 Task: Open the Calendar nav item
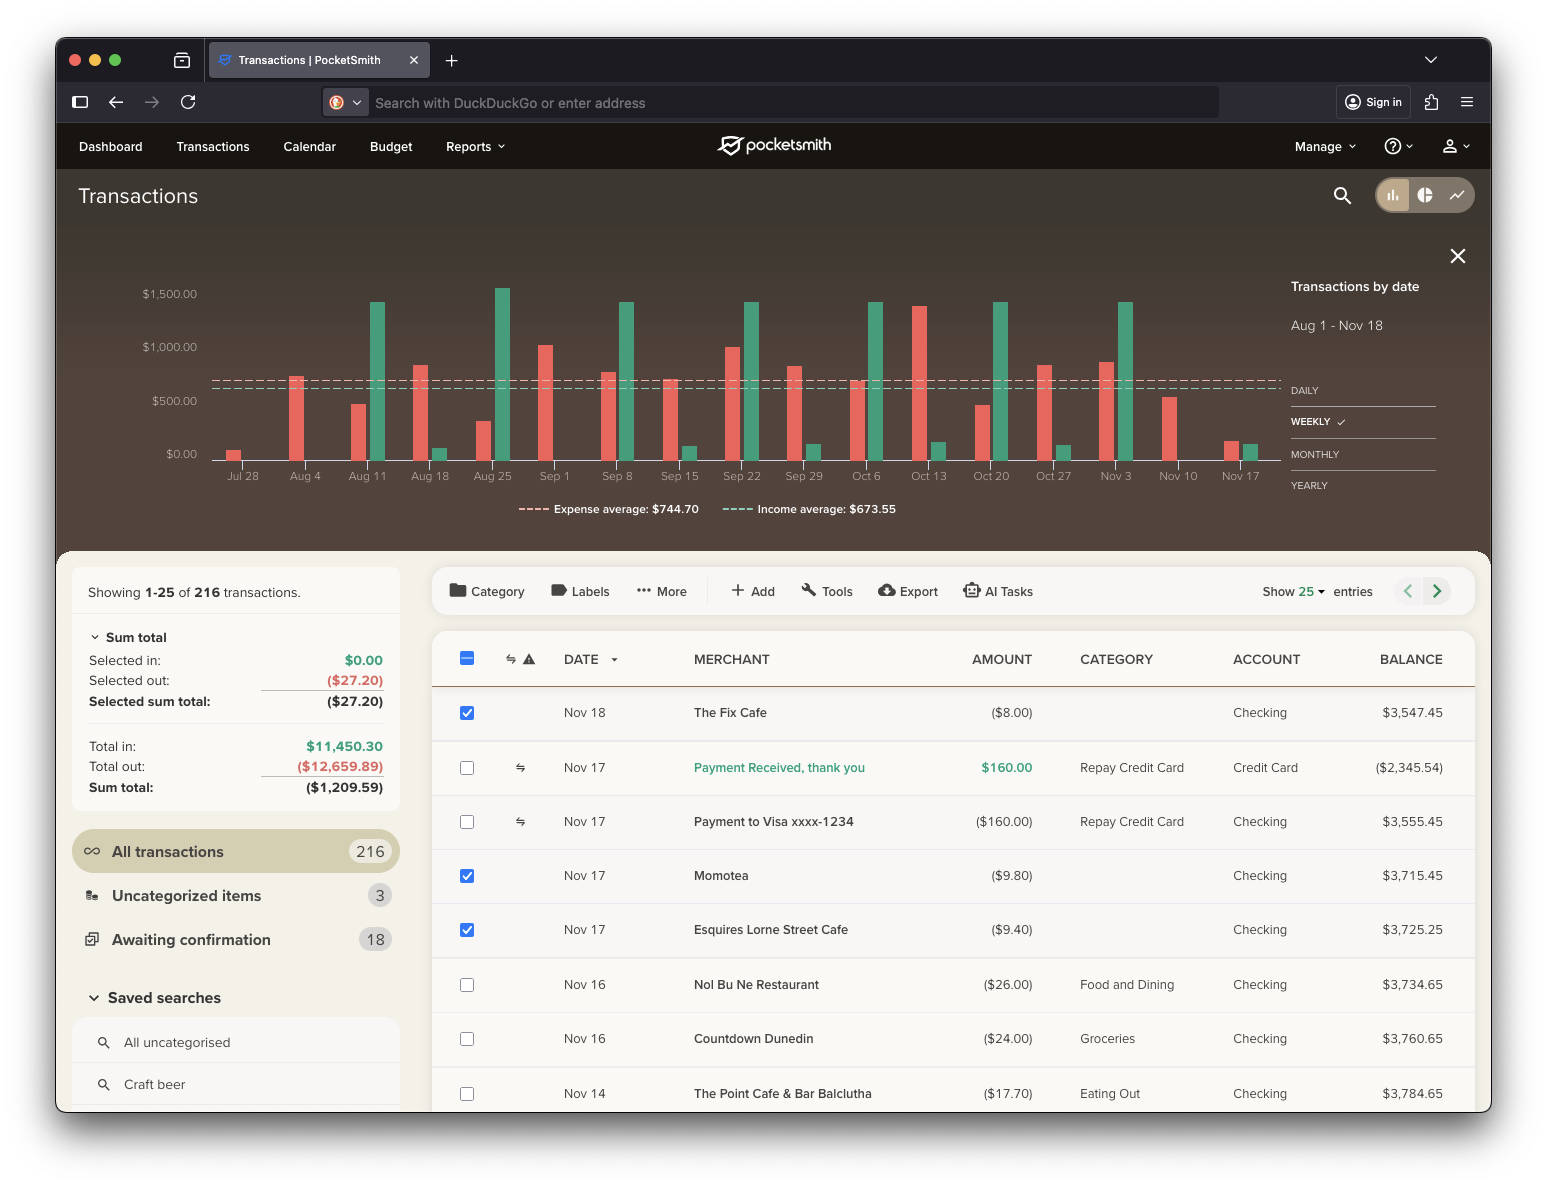(x=309, y=147)
